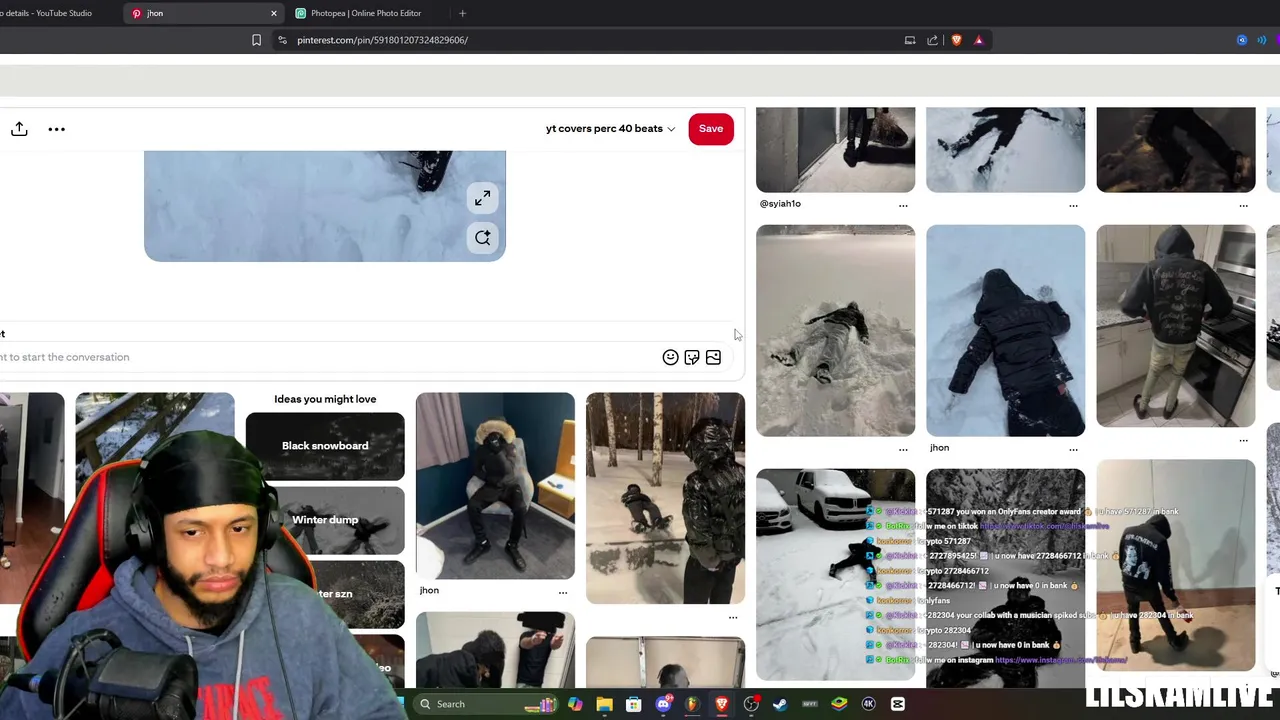The image size is (1280, 720).
Task: Open the pin's three-dot options menu
Action: click(x=57, y=129)
